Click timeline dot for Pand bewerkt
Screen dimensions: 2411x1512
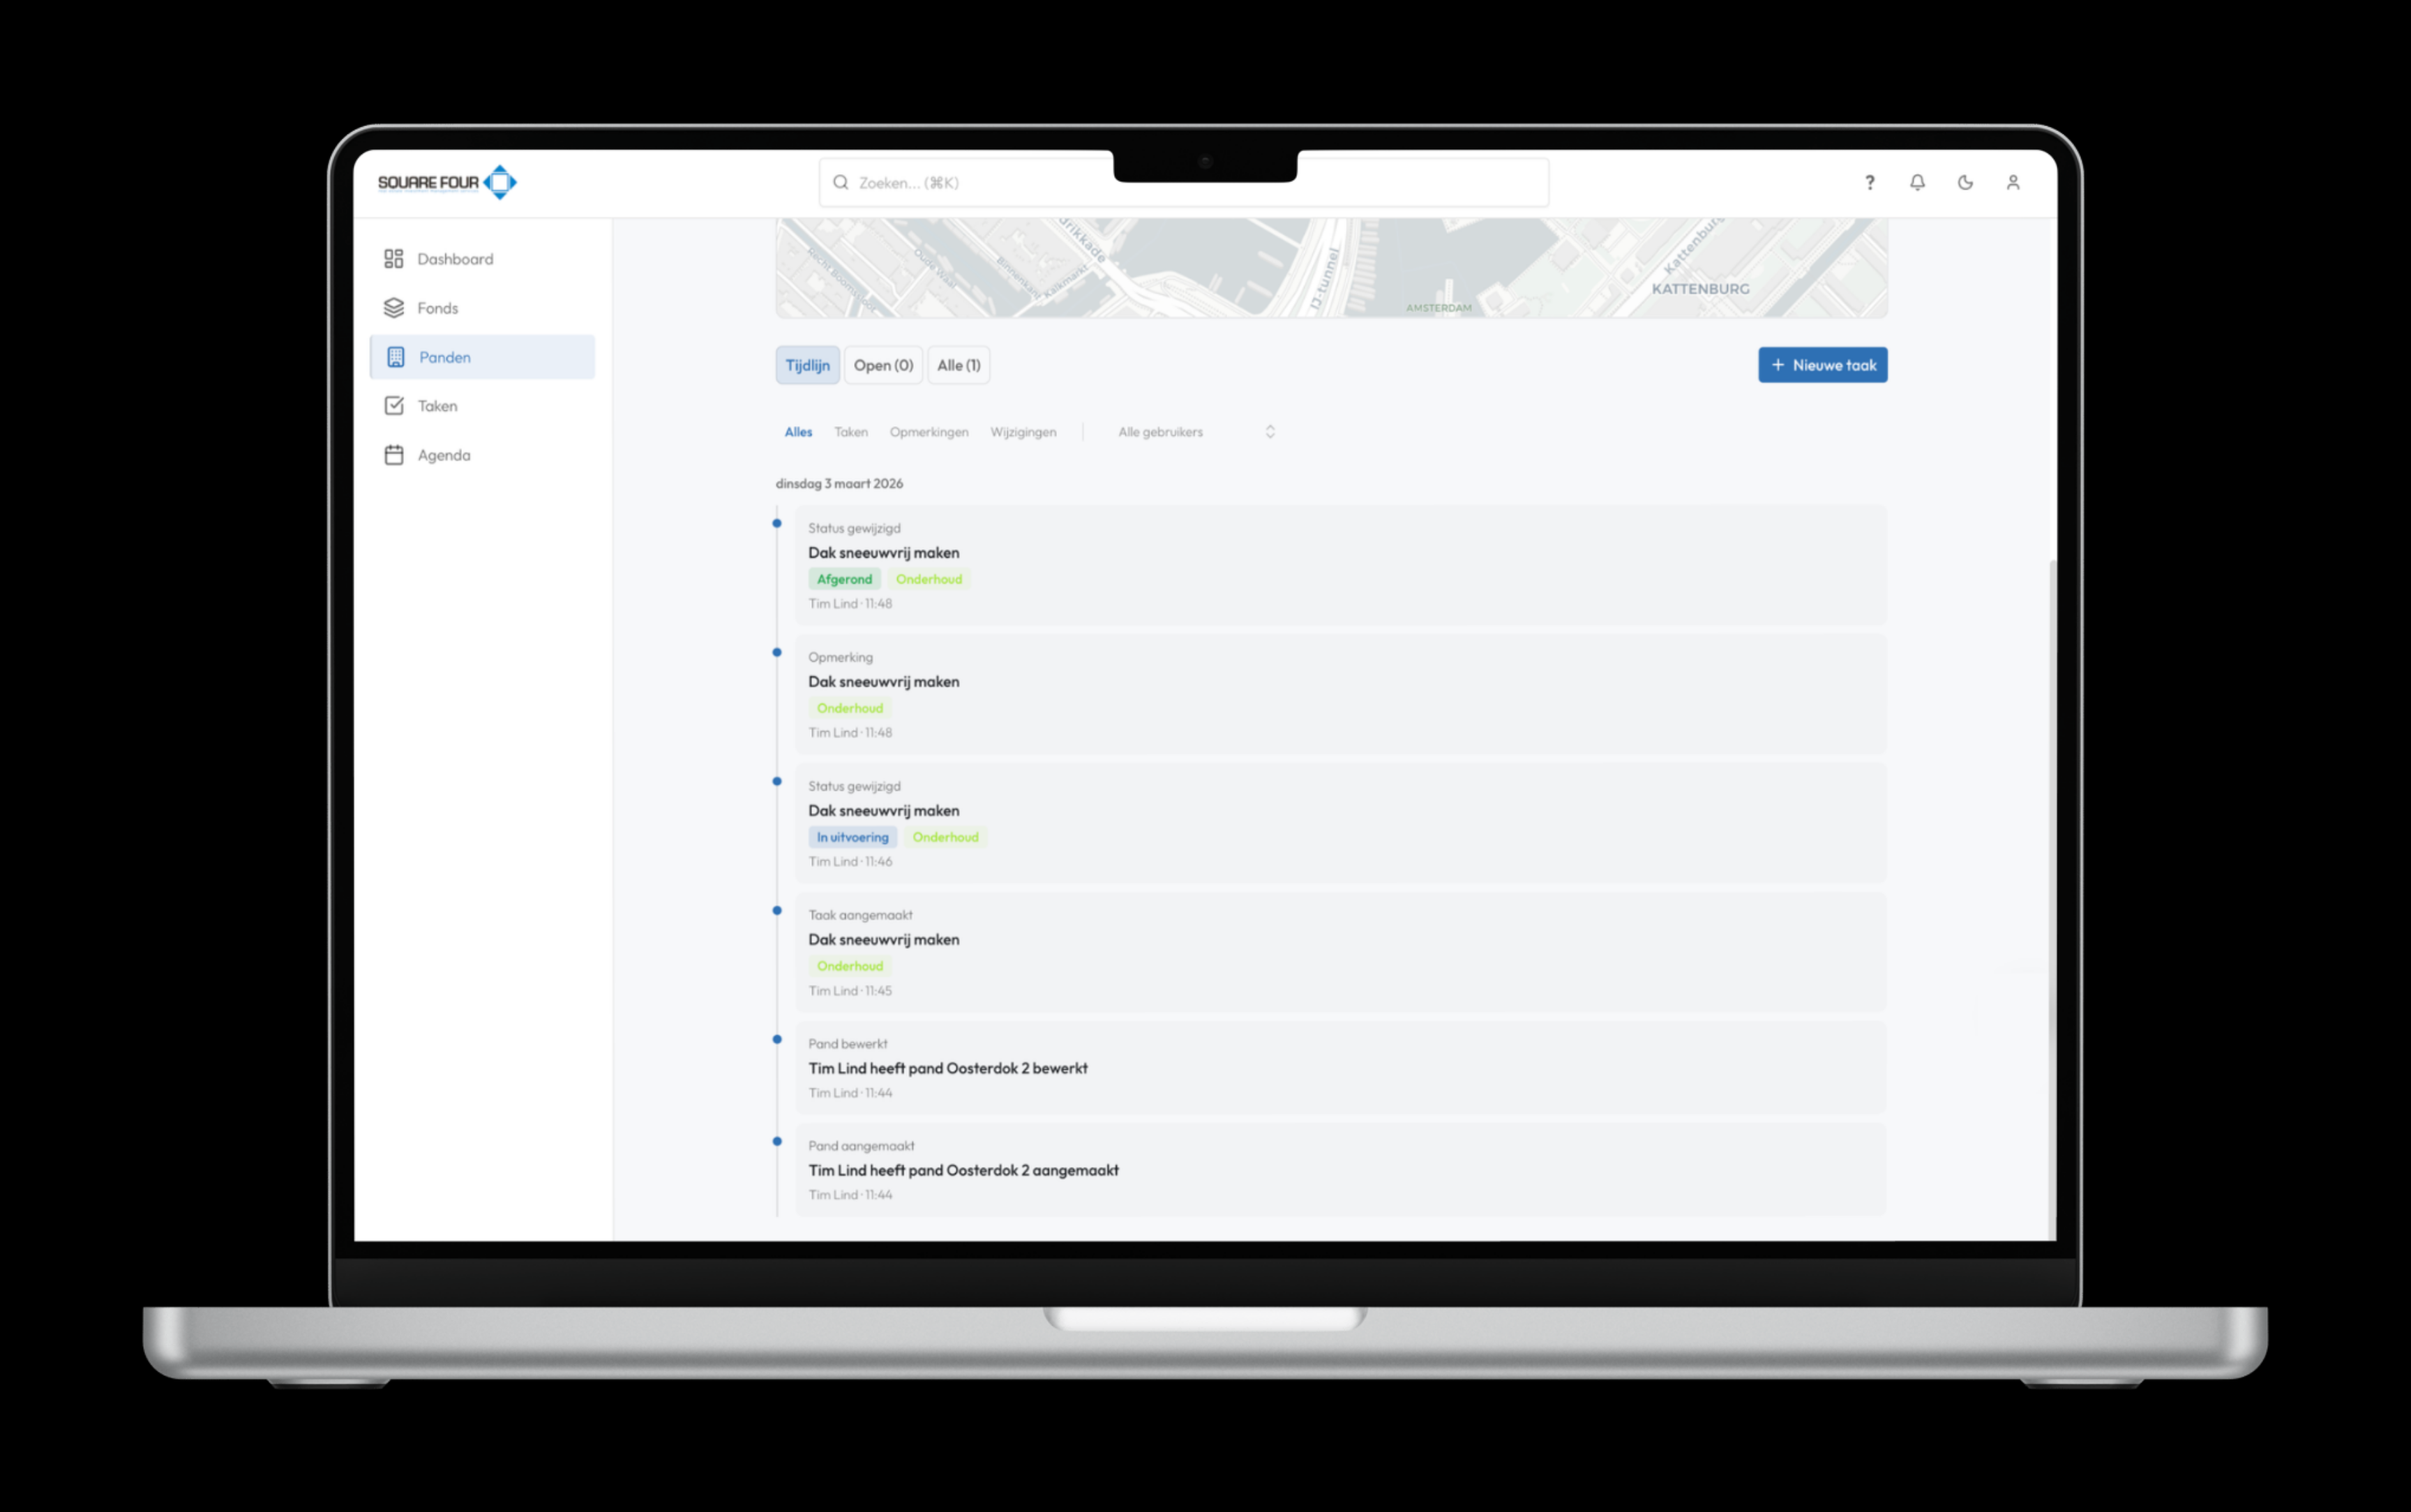pos(777,1040)
